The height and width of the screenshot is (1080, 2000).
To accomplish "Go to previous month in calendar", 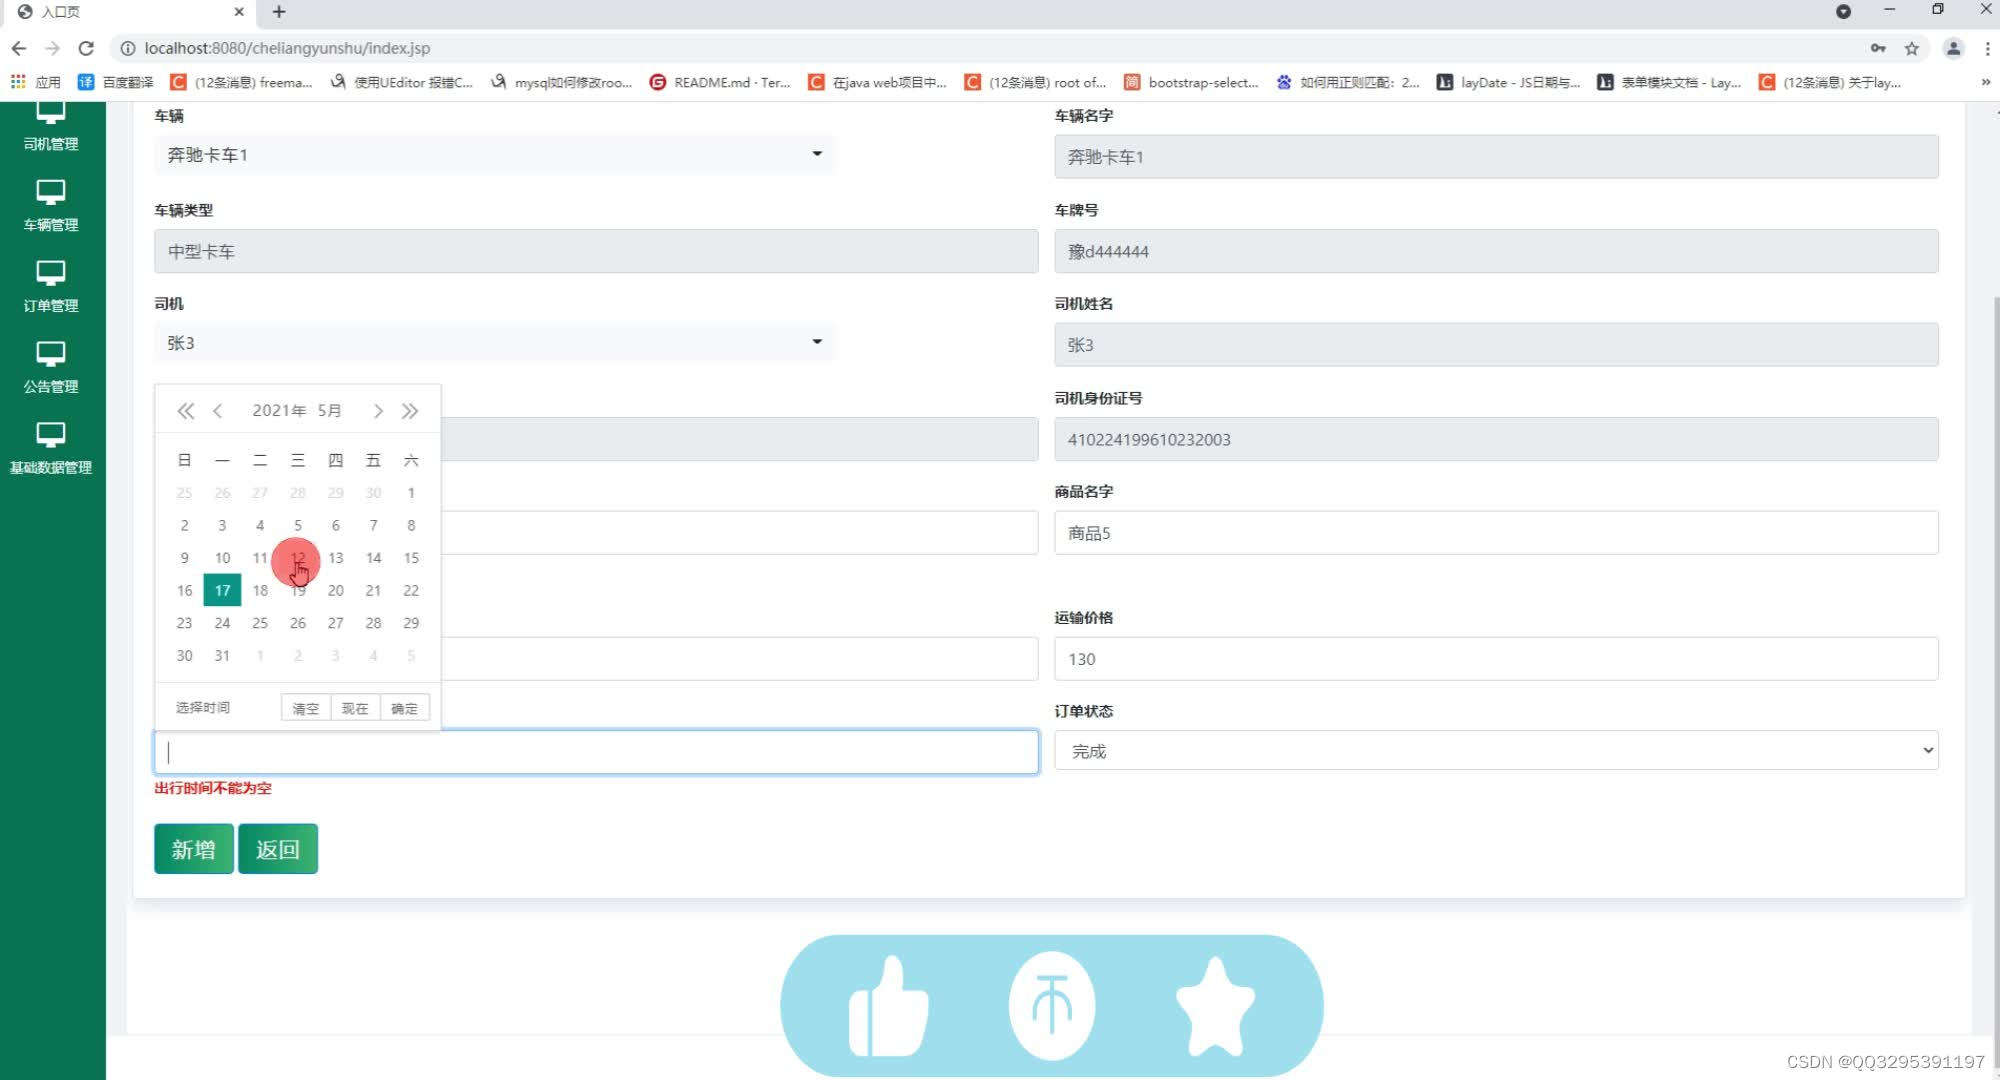I will (217, 411).
